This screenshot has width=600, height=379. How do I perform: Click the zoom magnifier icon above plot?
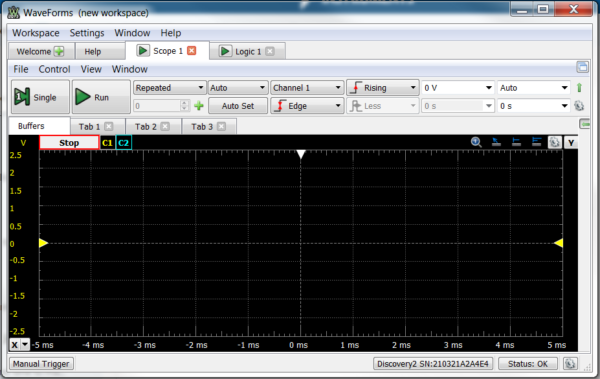[x=476, y=142]
